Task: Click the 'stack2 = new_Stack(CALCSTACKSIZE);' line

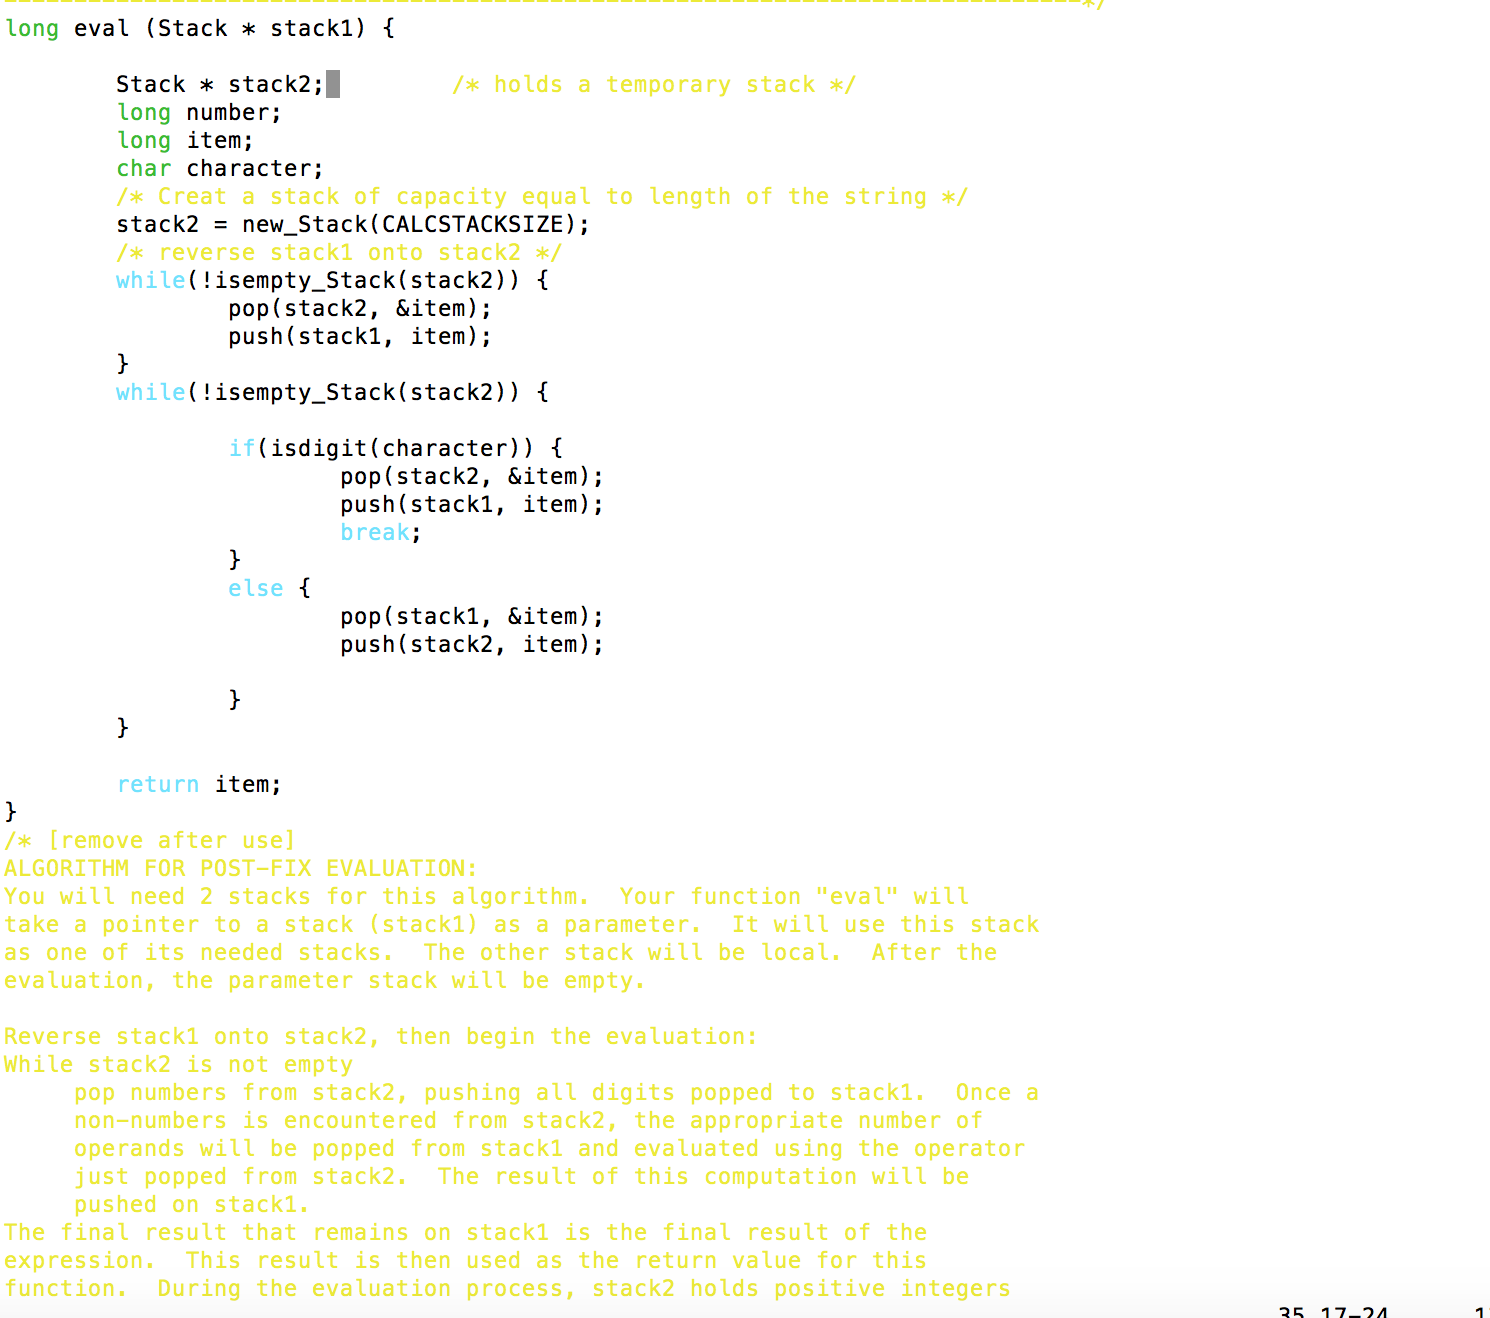Action: point(353,225)
